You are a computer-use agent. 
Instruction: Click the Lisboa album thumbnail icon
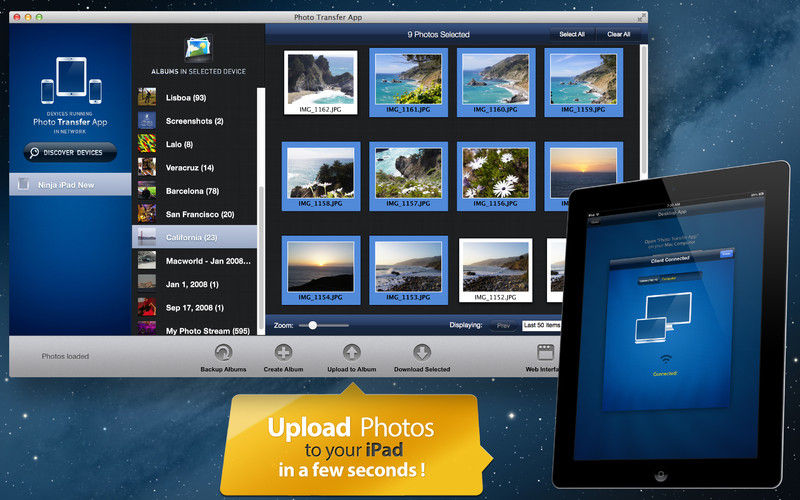147,97
